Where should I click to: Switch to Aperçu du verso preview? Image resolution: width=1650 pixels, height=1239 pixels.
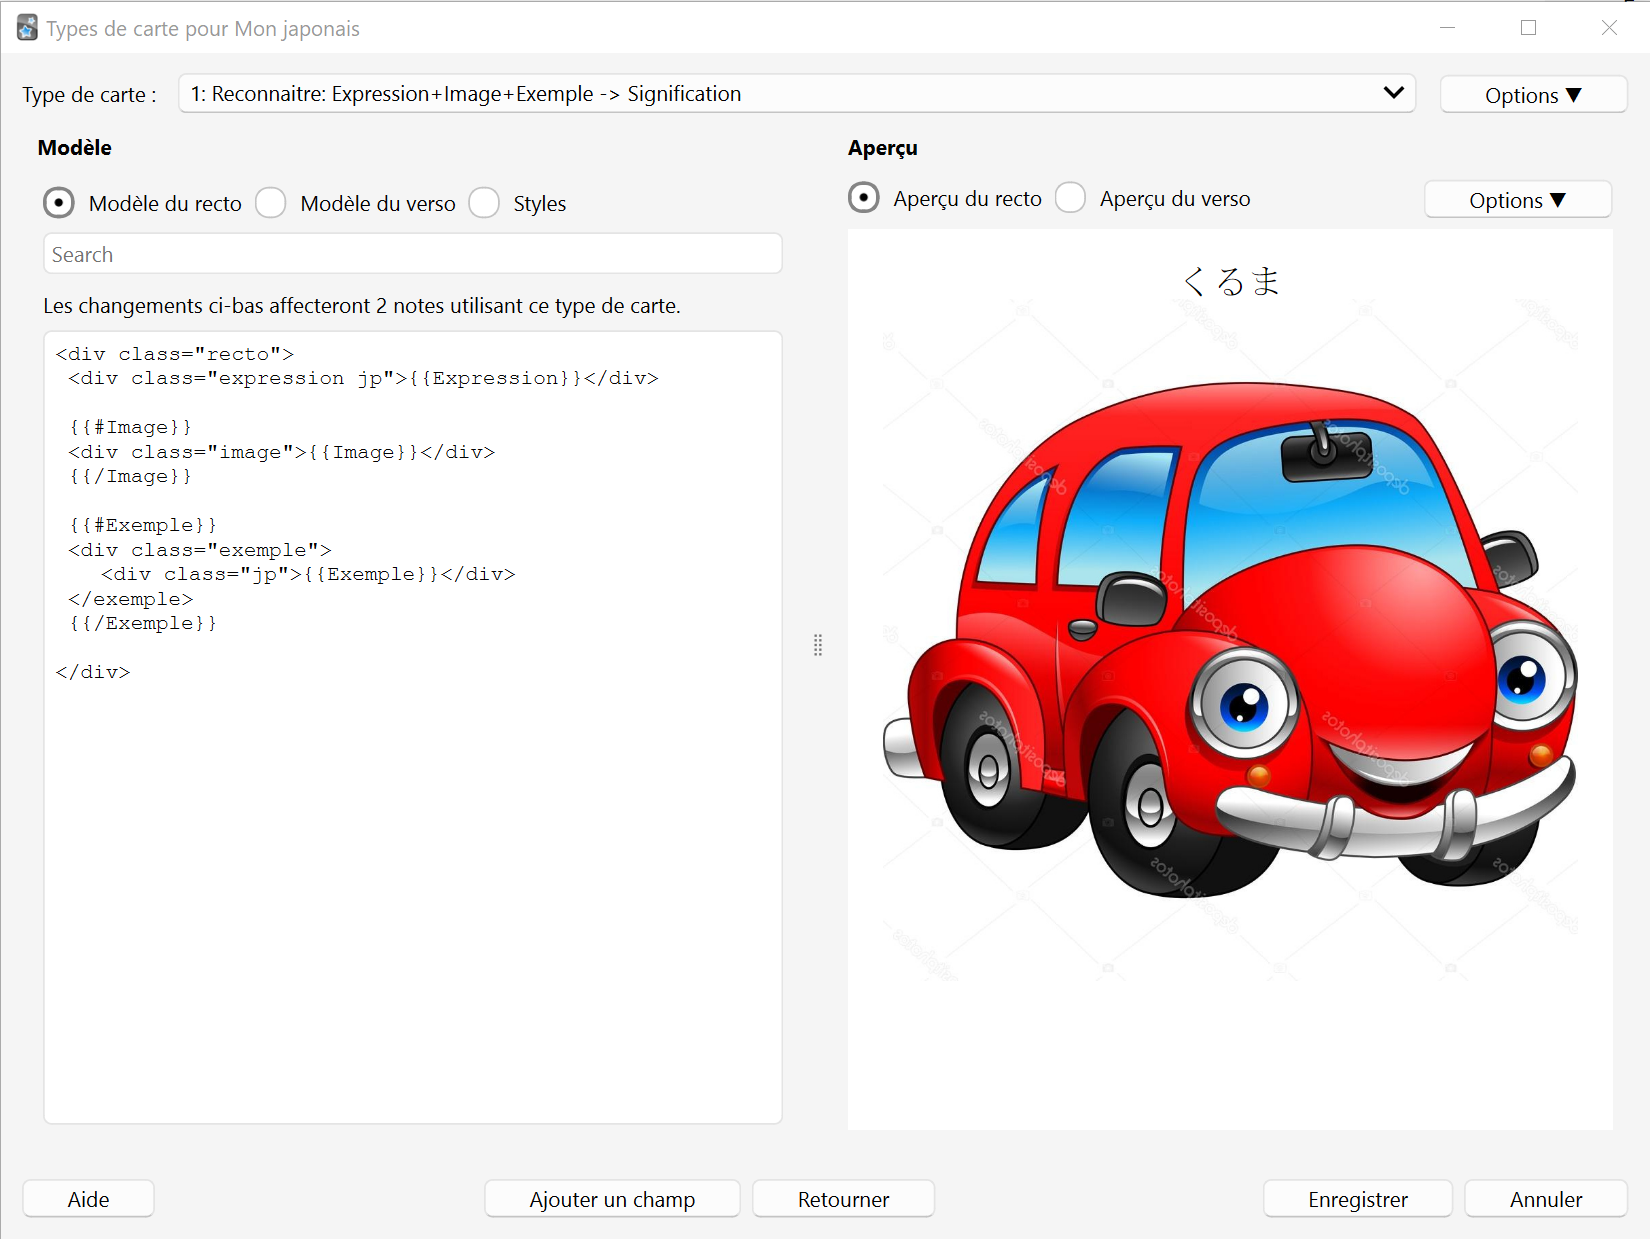[1070, 198]
